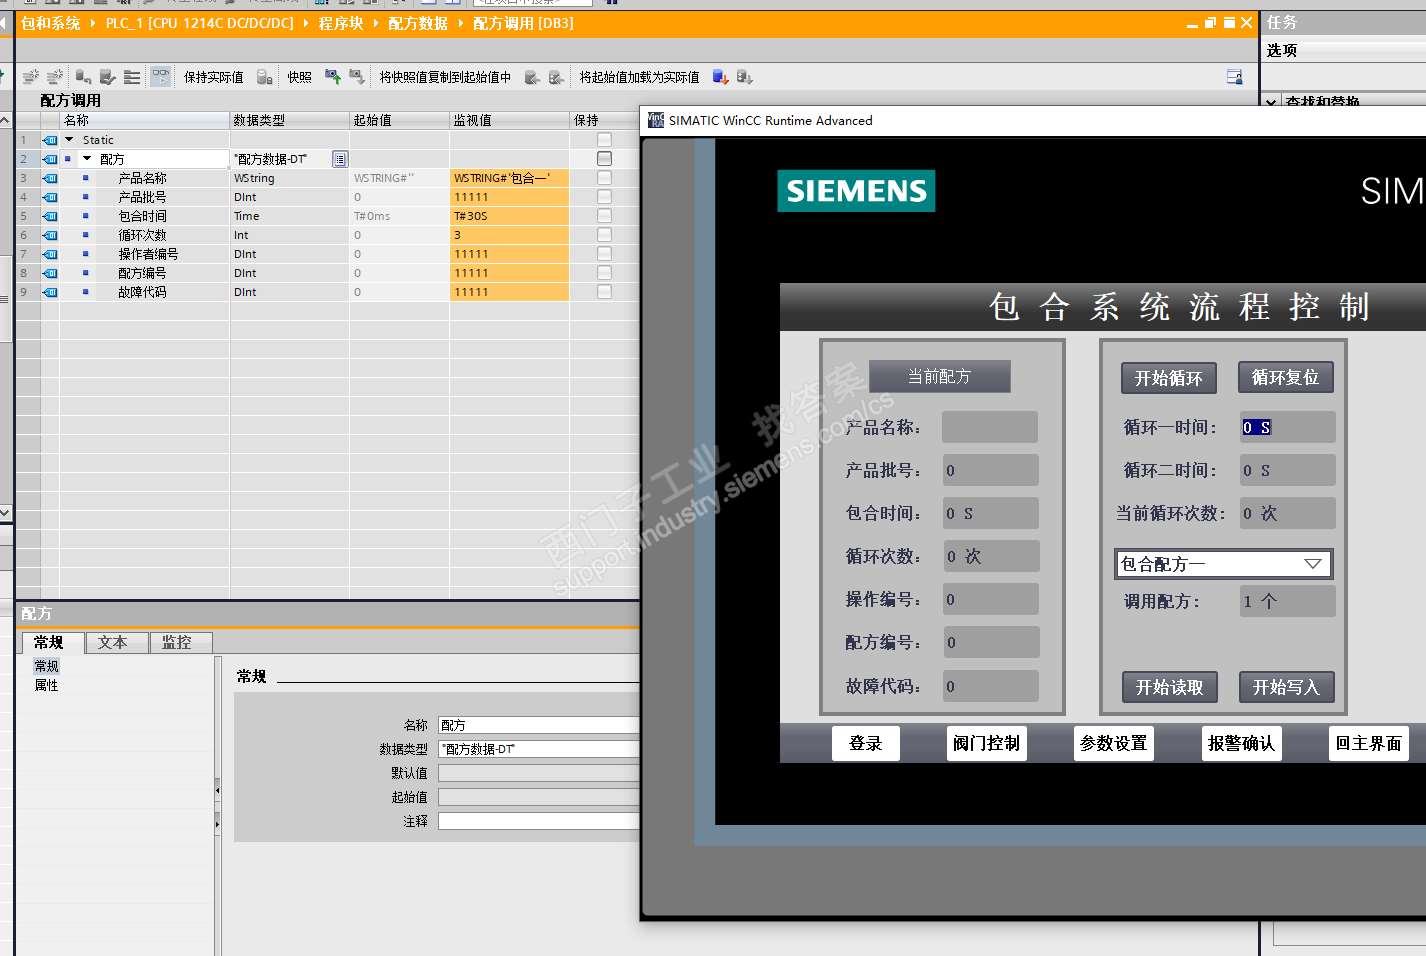Select 常规 in the properties navigation list
The width and height of the screenshot is (1426, 956).
click(x=47, y=666)
